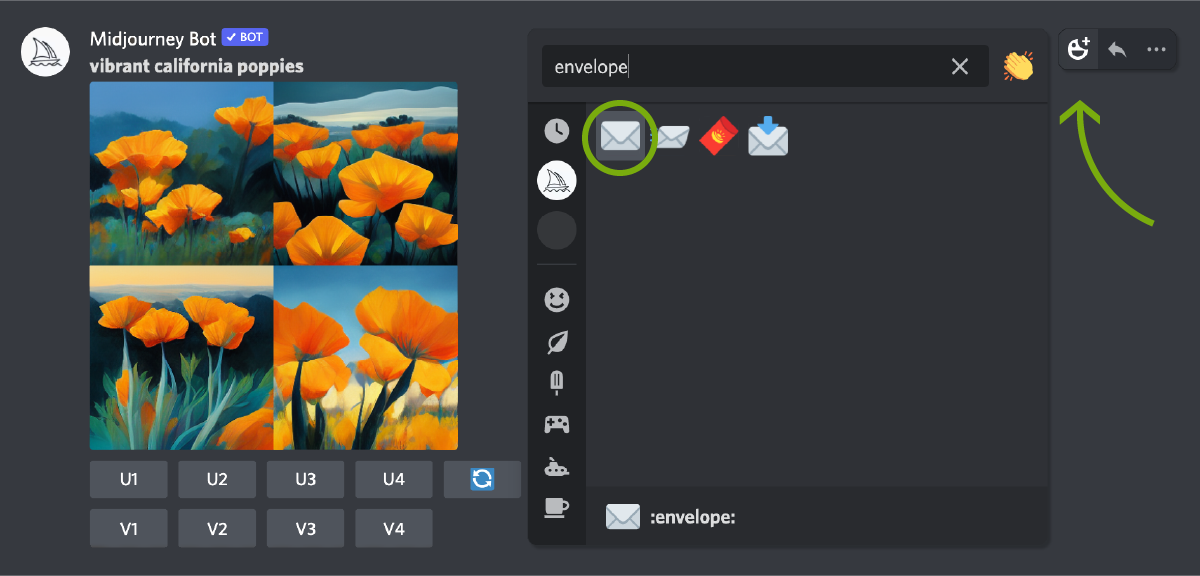Open the leaf Nature emoji category
The width and height of the screenshot is (1200, 576).
click(x=557, y=342)
